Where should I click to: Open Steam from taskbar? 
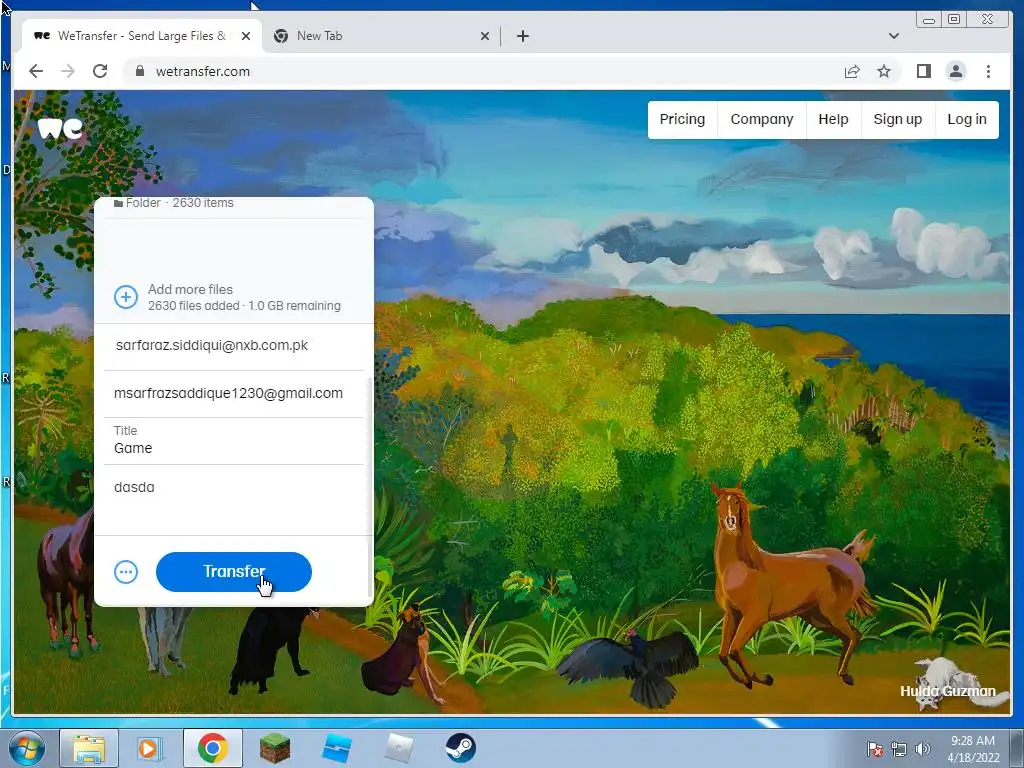(x=460, y=748)
